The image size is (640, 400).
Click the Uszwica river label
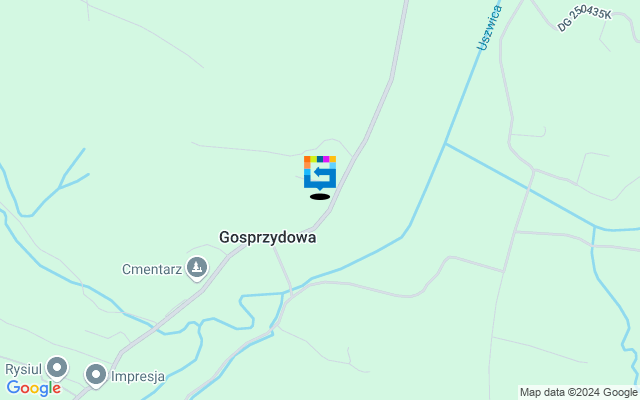tap(489, 28)
